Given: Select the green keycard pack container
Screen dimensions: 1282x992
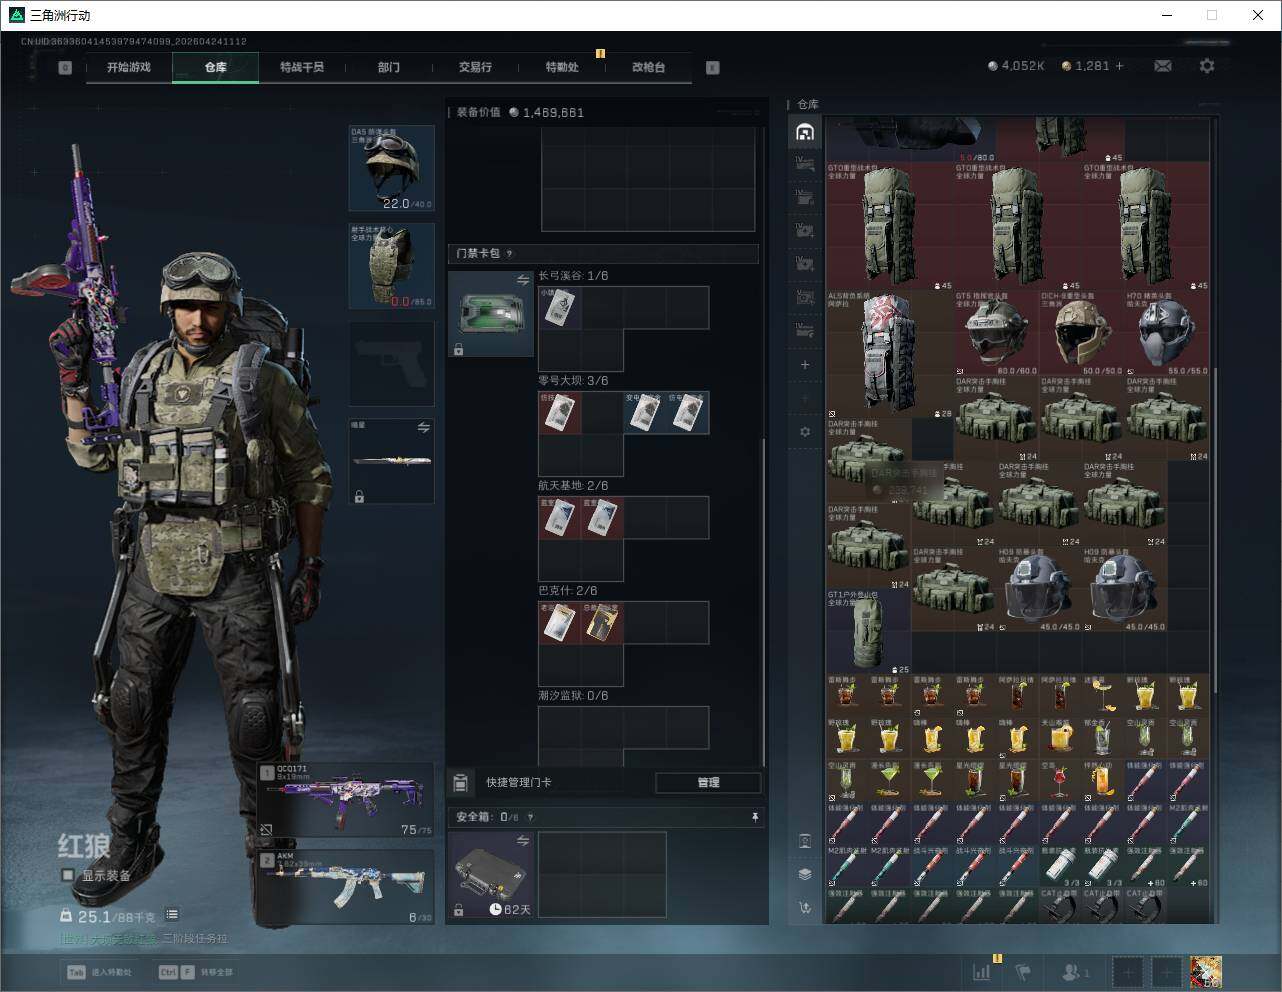Looking at the screenshot, I should pos(491,314).
